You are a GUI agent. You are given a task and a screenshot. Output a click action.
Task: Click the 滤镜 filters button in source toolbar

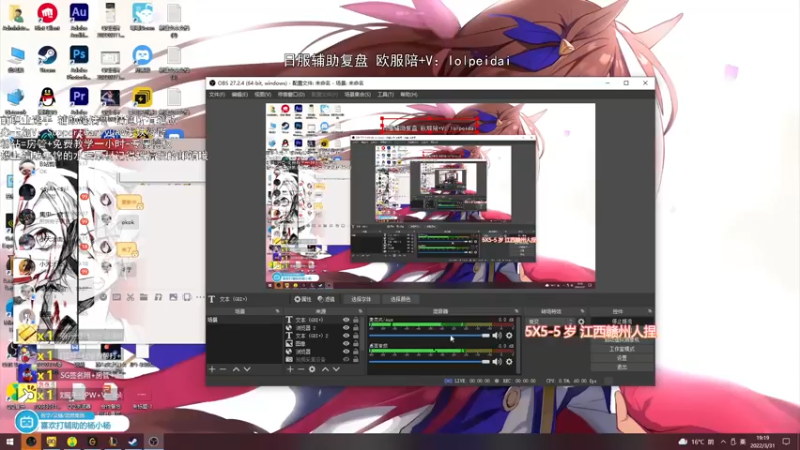pos(326,299)
